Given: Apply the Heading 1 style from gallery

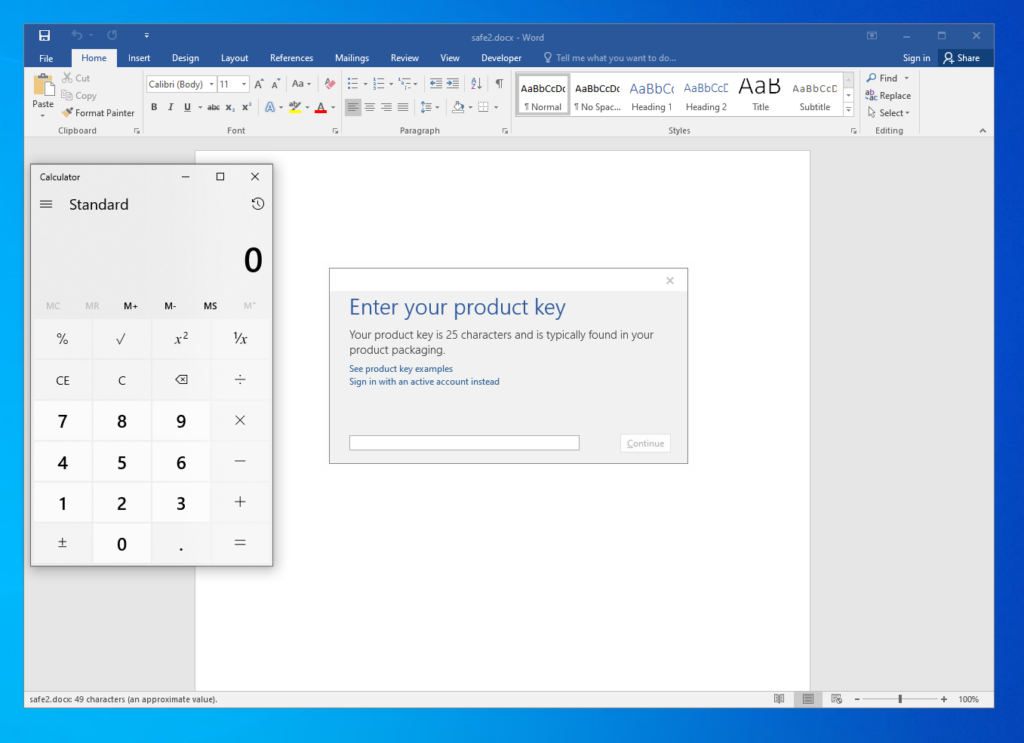Looking at the screenshot, I should tap(652, 95).
